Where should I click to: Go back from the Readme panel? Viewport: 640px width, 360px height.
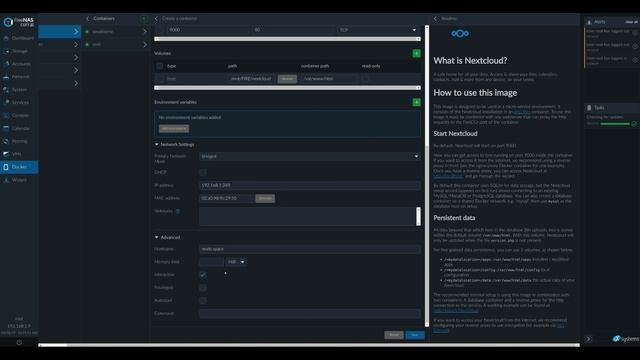pyautogui.click(x=436, y=18)
